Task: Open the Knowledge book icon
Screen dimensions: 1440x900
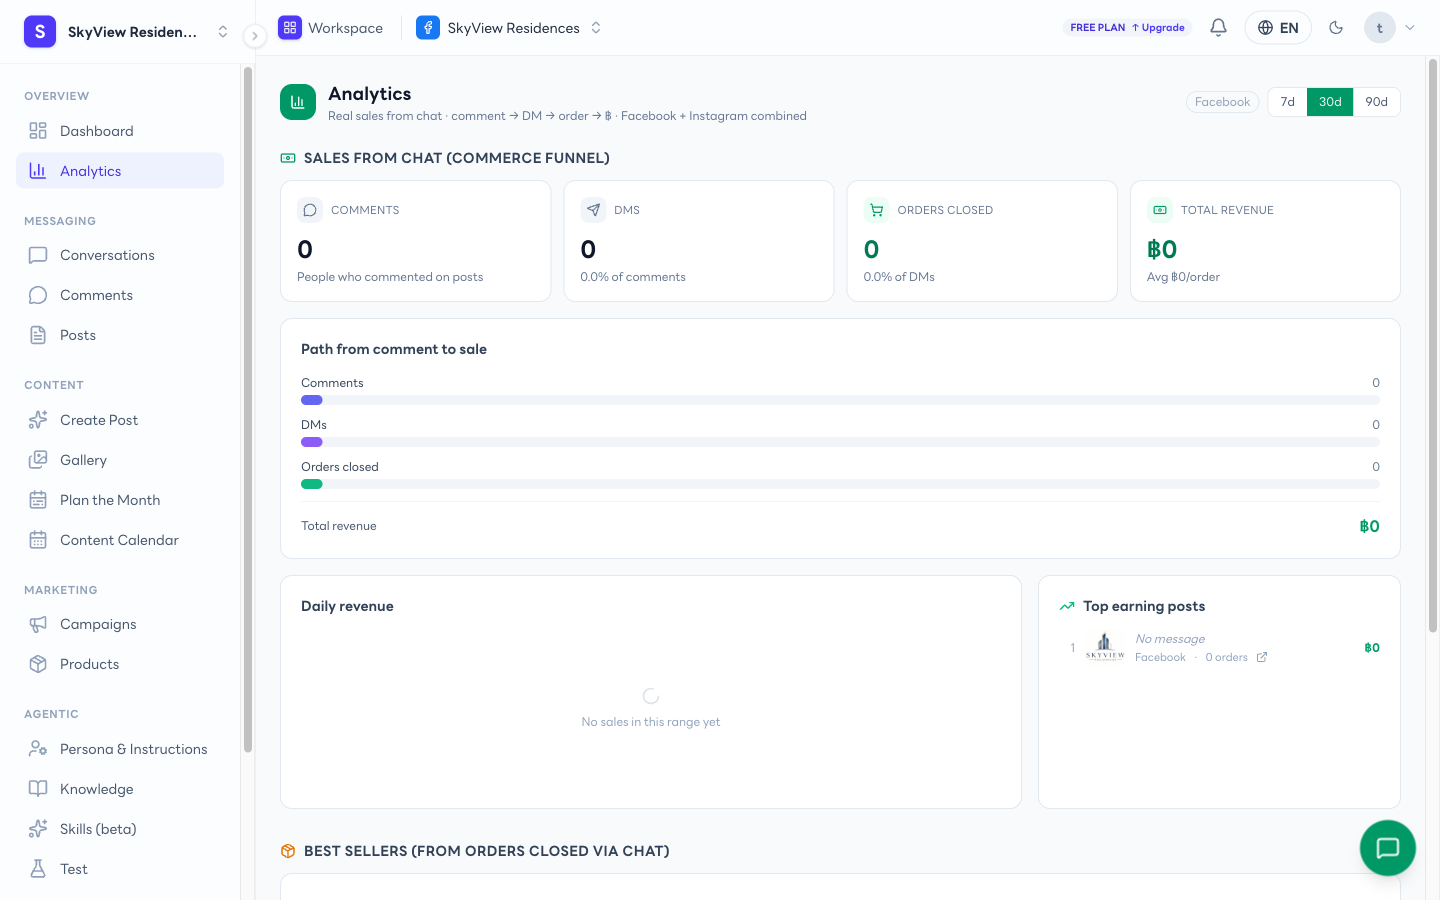Action: pos(38,789)
